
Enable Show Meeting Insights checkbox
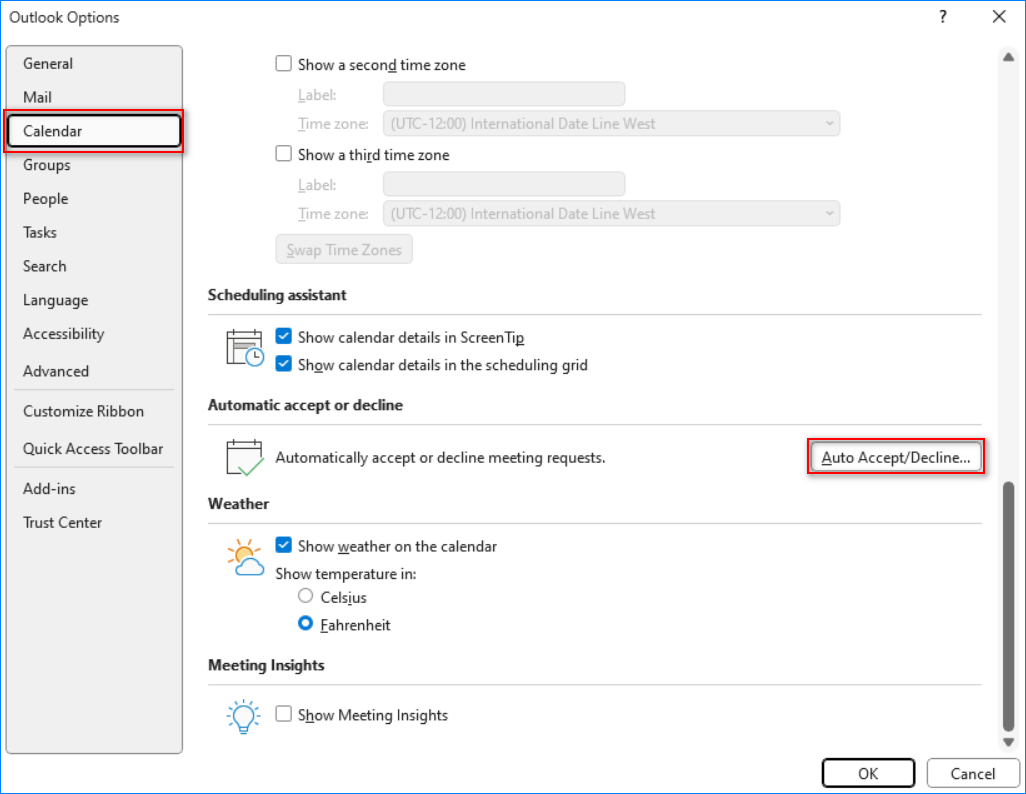(x=283, y=714)
